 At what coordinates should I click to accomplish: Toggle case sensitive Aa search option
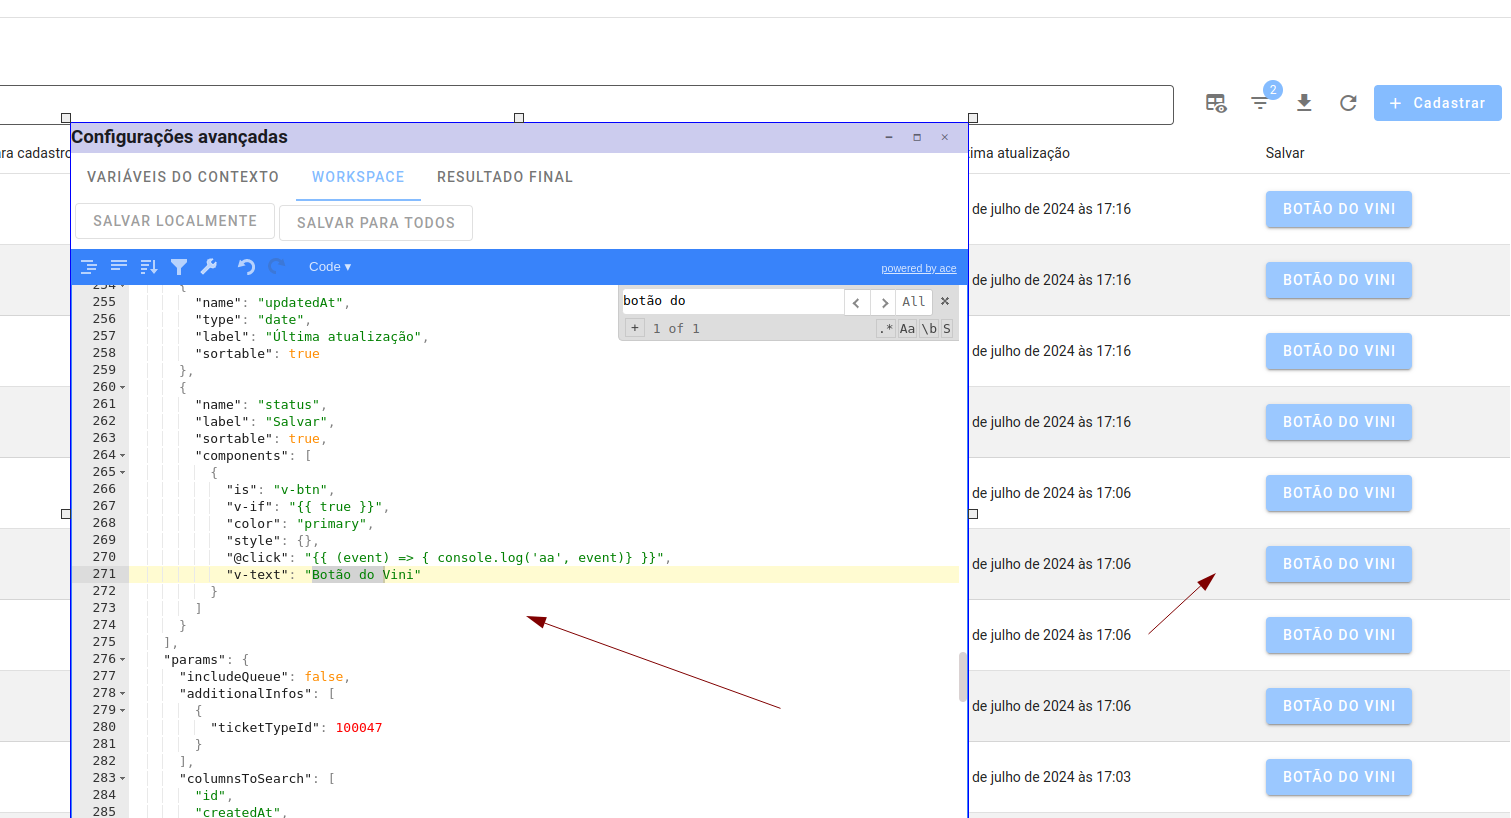[907, 328]
